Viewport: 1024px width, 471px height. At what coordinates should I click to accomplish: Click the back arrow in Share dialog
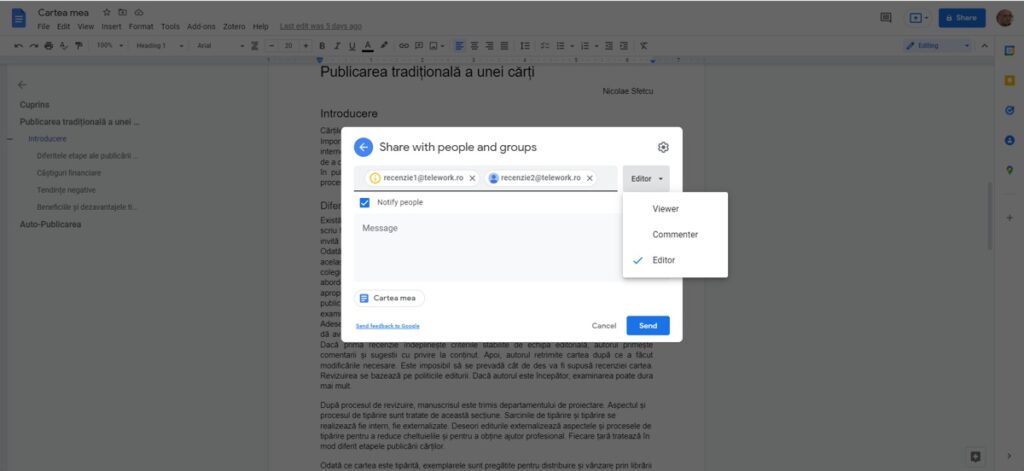(363, 147)
